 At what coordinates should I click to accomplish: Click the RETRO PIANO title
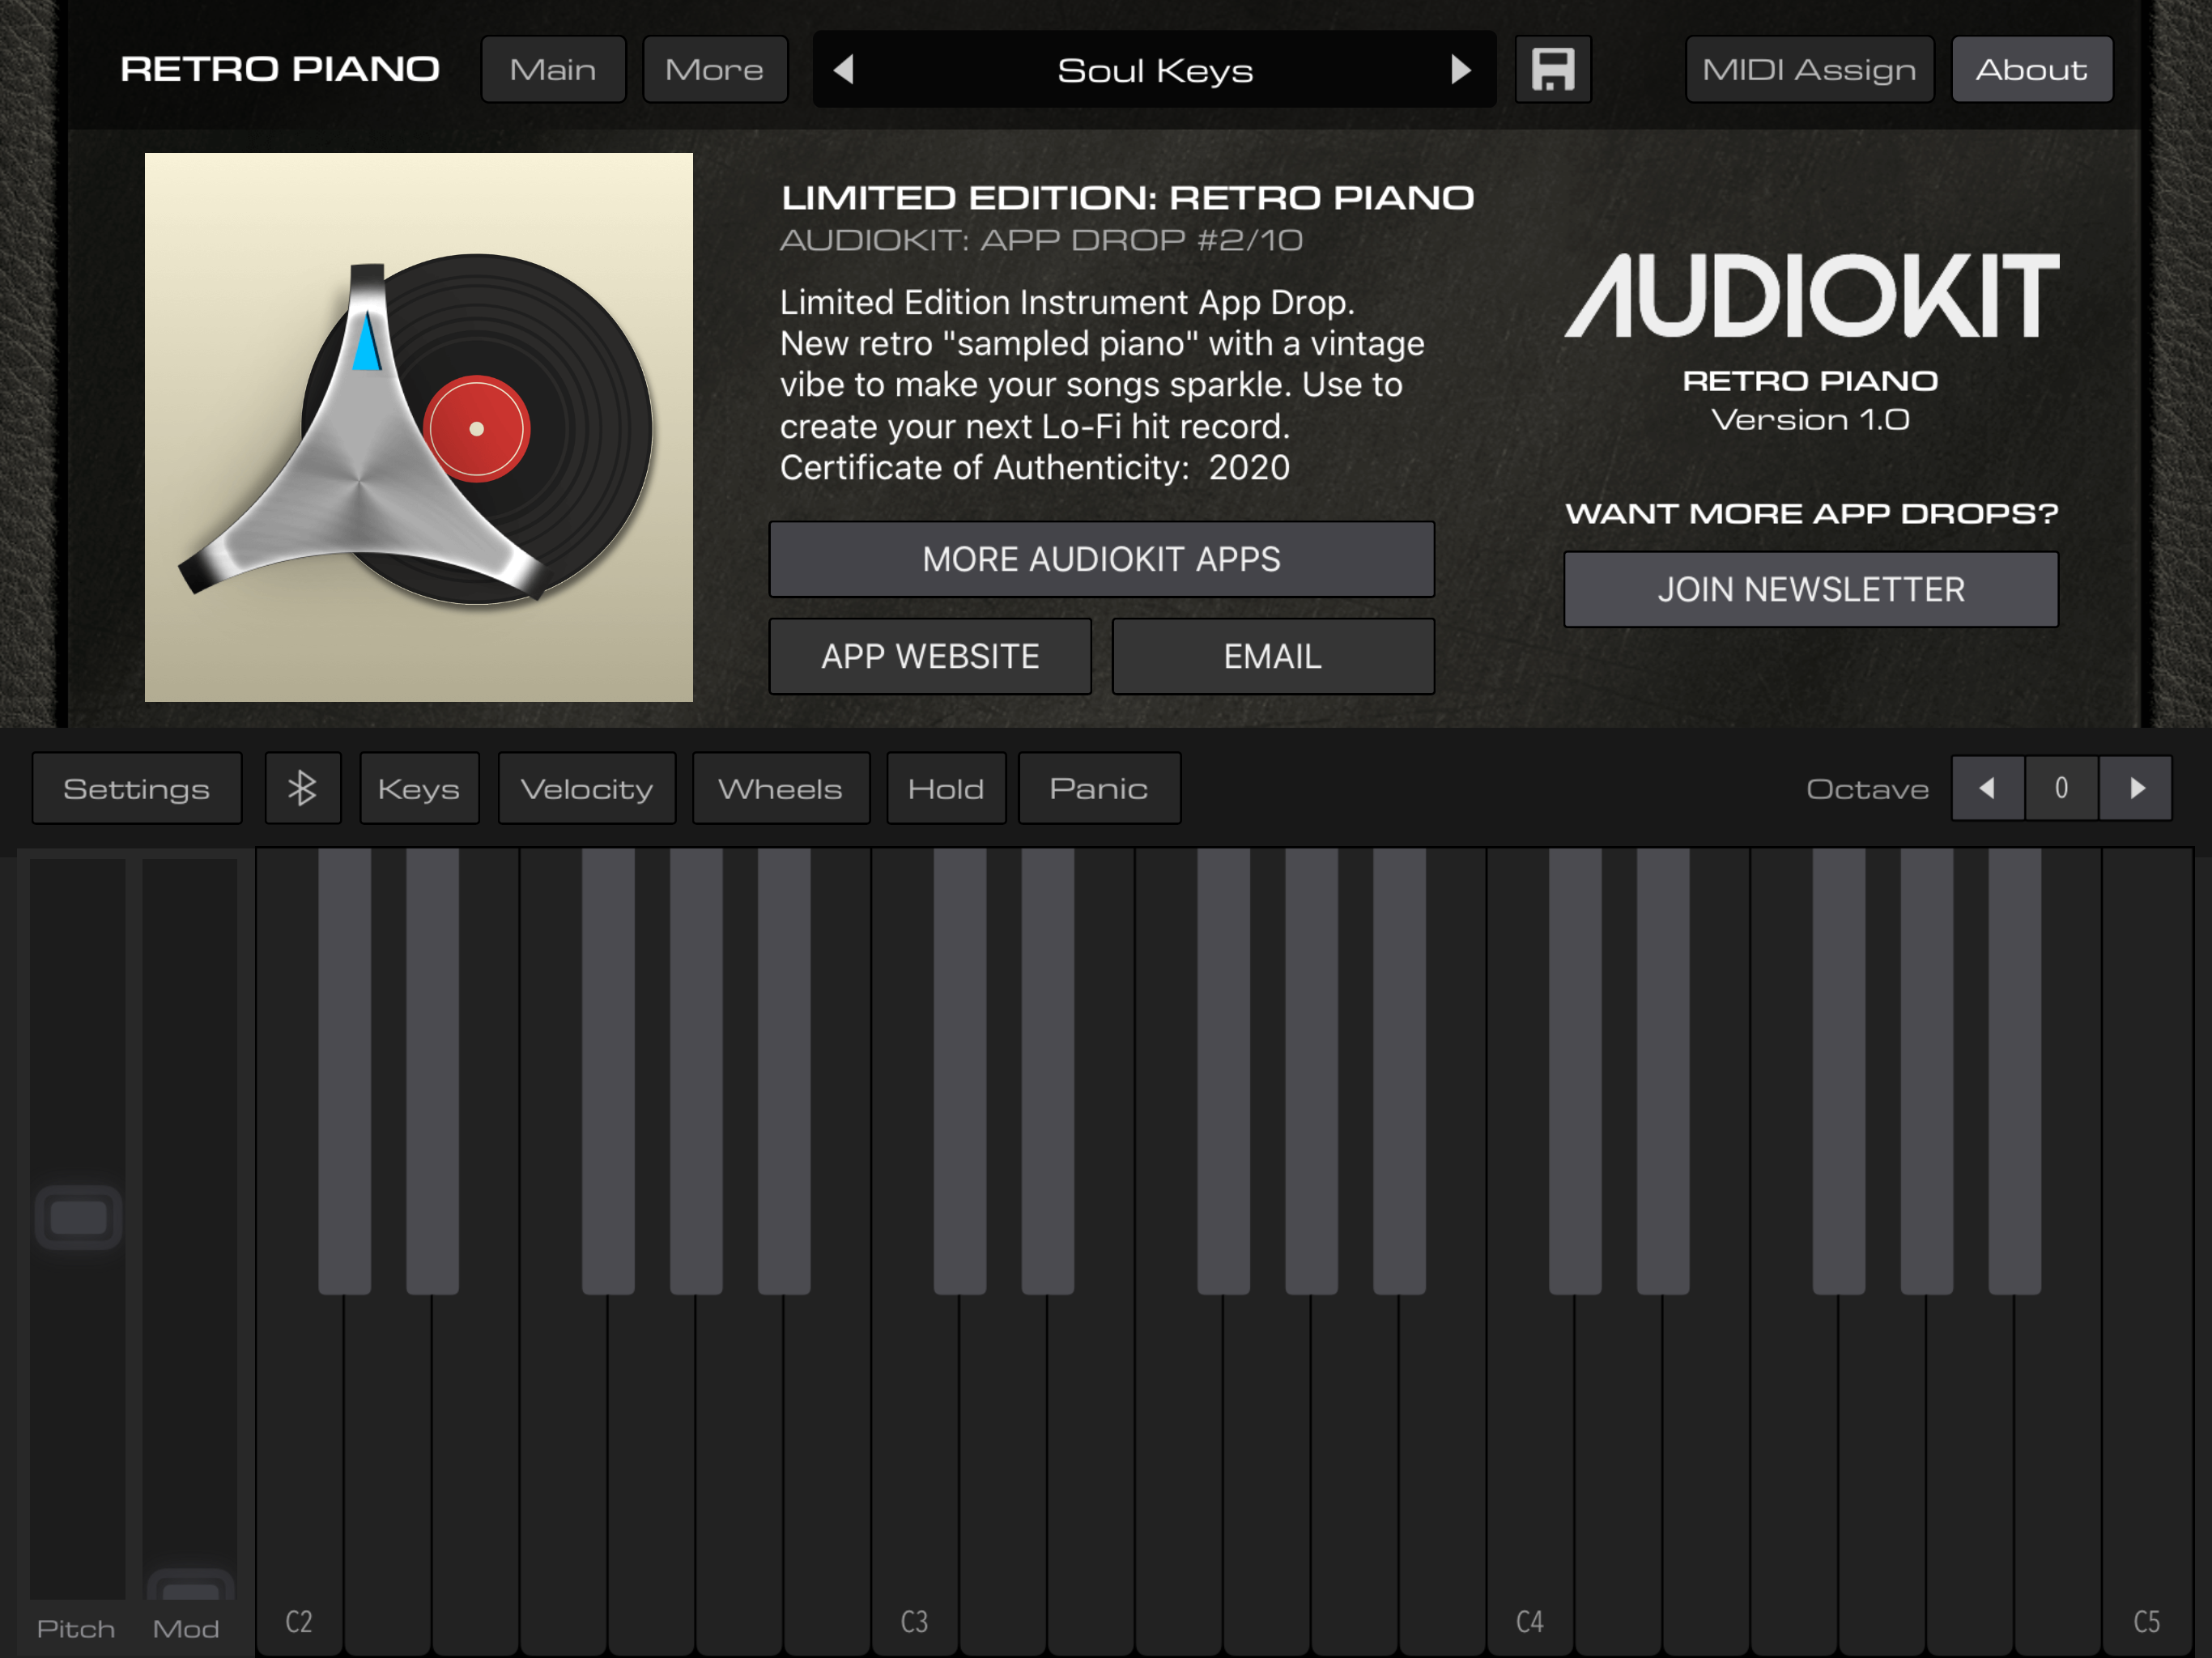tap(280, 69)
